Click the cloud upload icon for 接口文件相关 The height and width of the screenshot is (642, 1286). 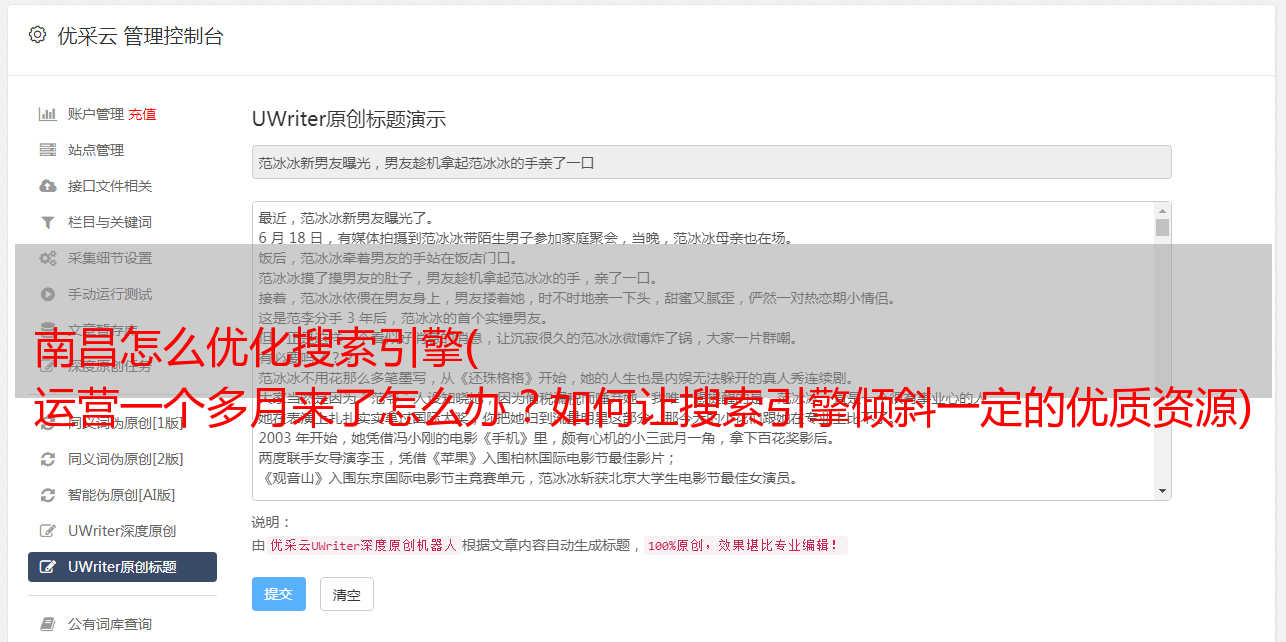coord(47,186)
